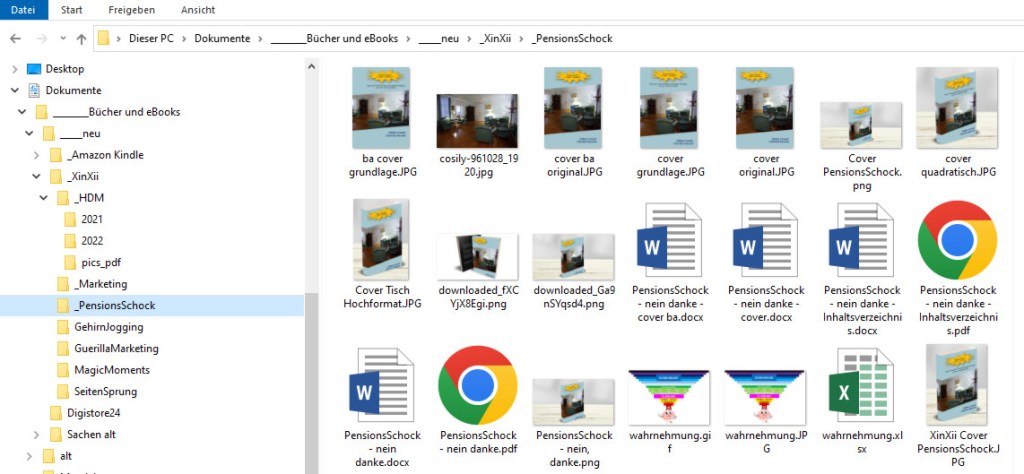
Task: Select Inhaltsverzeichnis.pdf Chrome file icon
Action: (957, 240)
